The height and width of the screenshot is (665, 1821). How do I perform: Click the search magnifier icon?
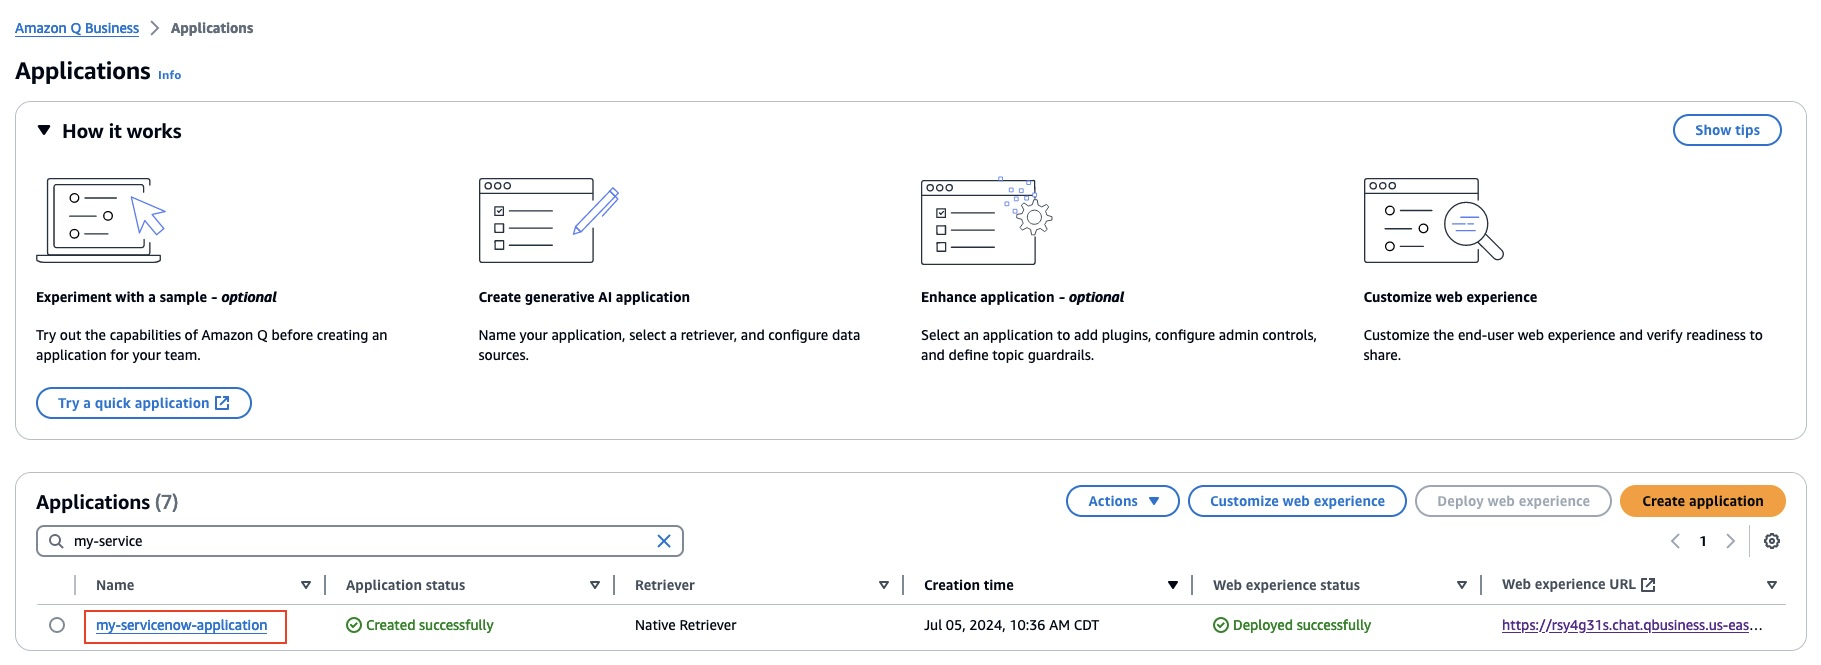click(56, 541)
